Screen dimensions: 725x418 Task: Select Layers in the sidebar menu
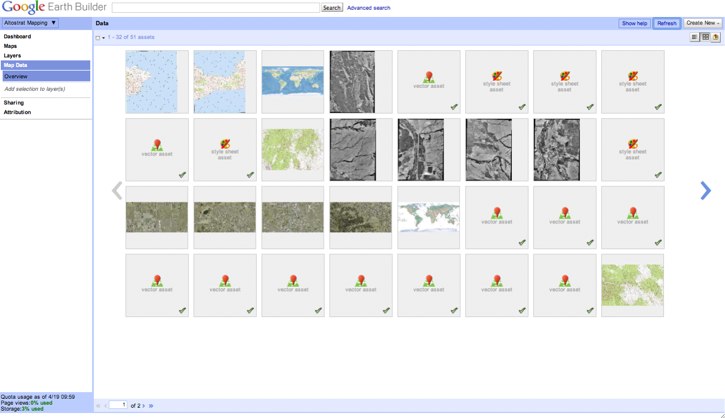tap(12, 55)
